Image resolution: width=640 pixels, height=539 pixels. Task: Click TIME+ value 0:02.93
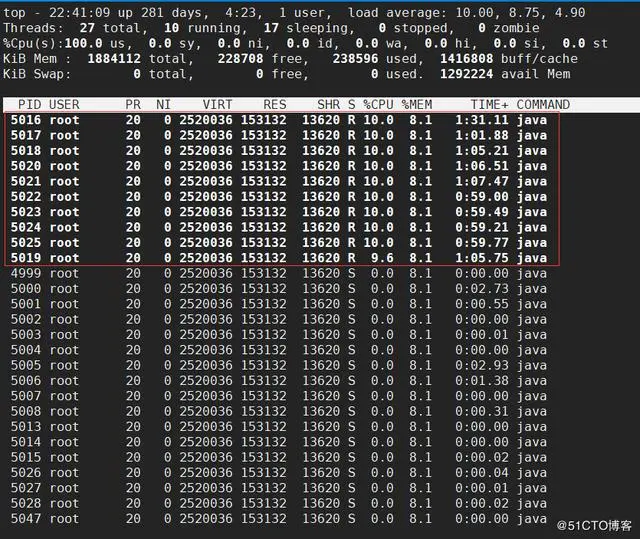click(482, 365)
